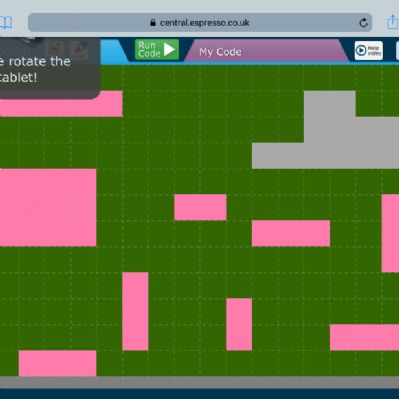Tap the padlock icon in the address bar

[x=153, y=22]
